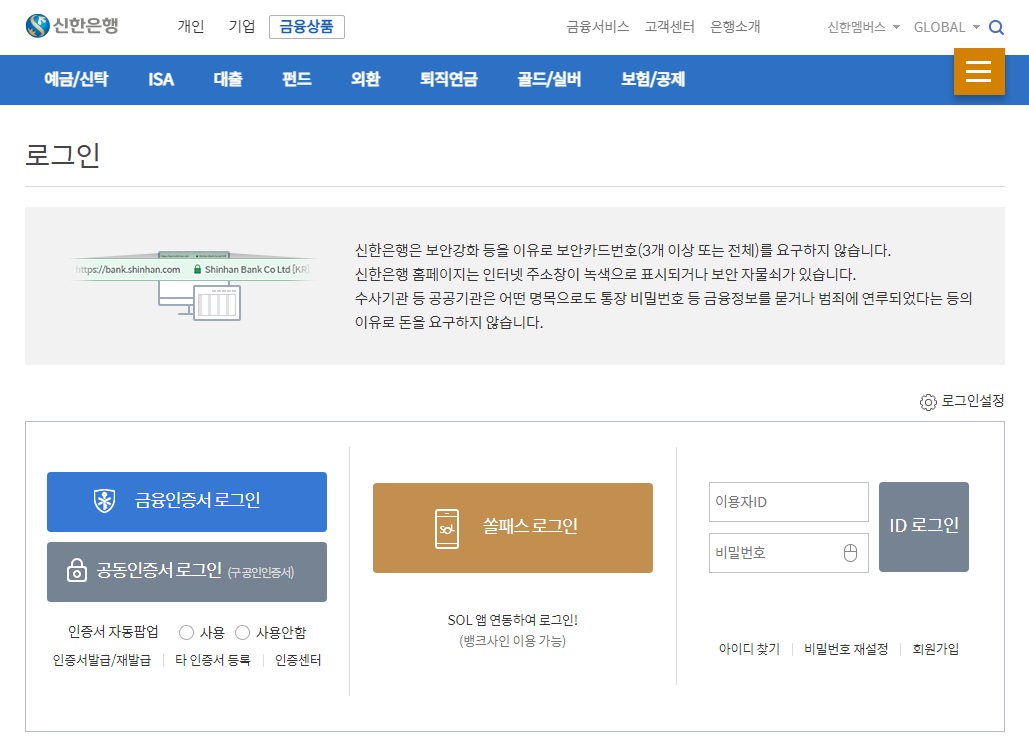Screen dimensions: 1029x751
Task: Open the 고객센터 menu
Action: (x=669, y=27)
